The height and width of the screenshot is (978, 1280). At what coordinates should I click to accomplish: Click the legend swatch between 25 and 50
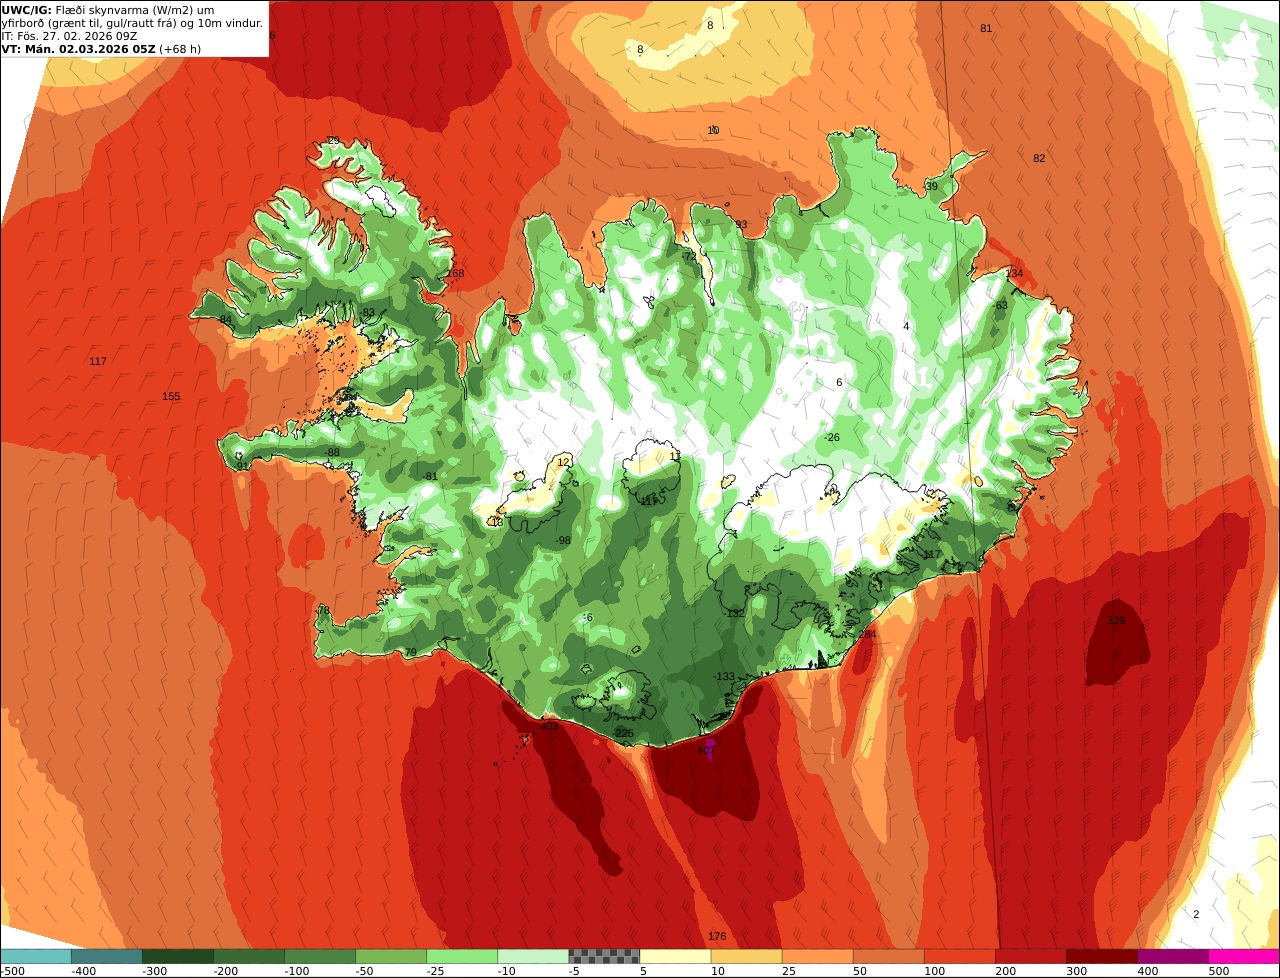[x=817, y=956]
